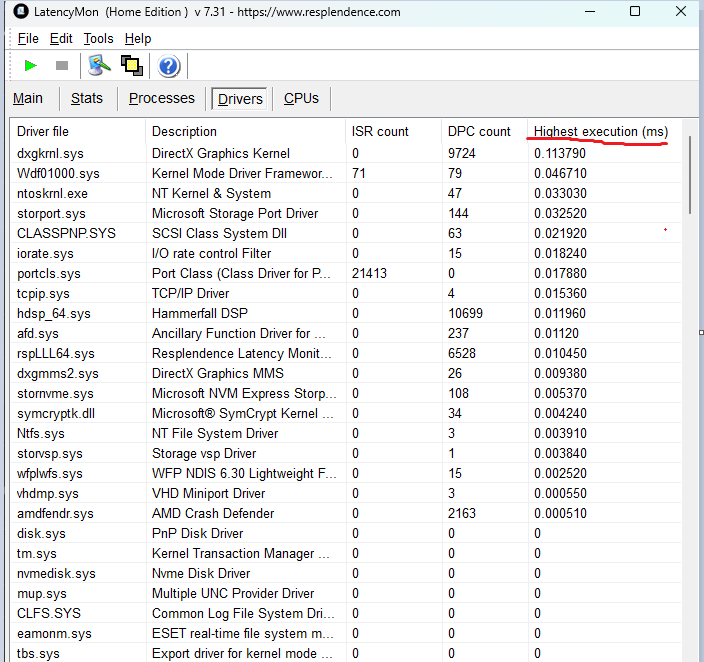Open the options icon in toolbar
The height and width of the screenshot is (662, 704).
[x=99, y=66]
